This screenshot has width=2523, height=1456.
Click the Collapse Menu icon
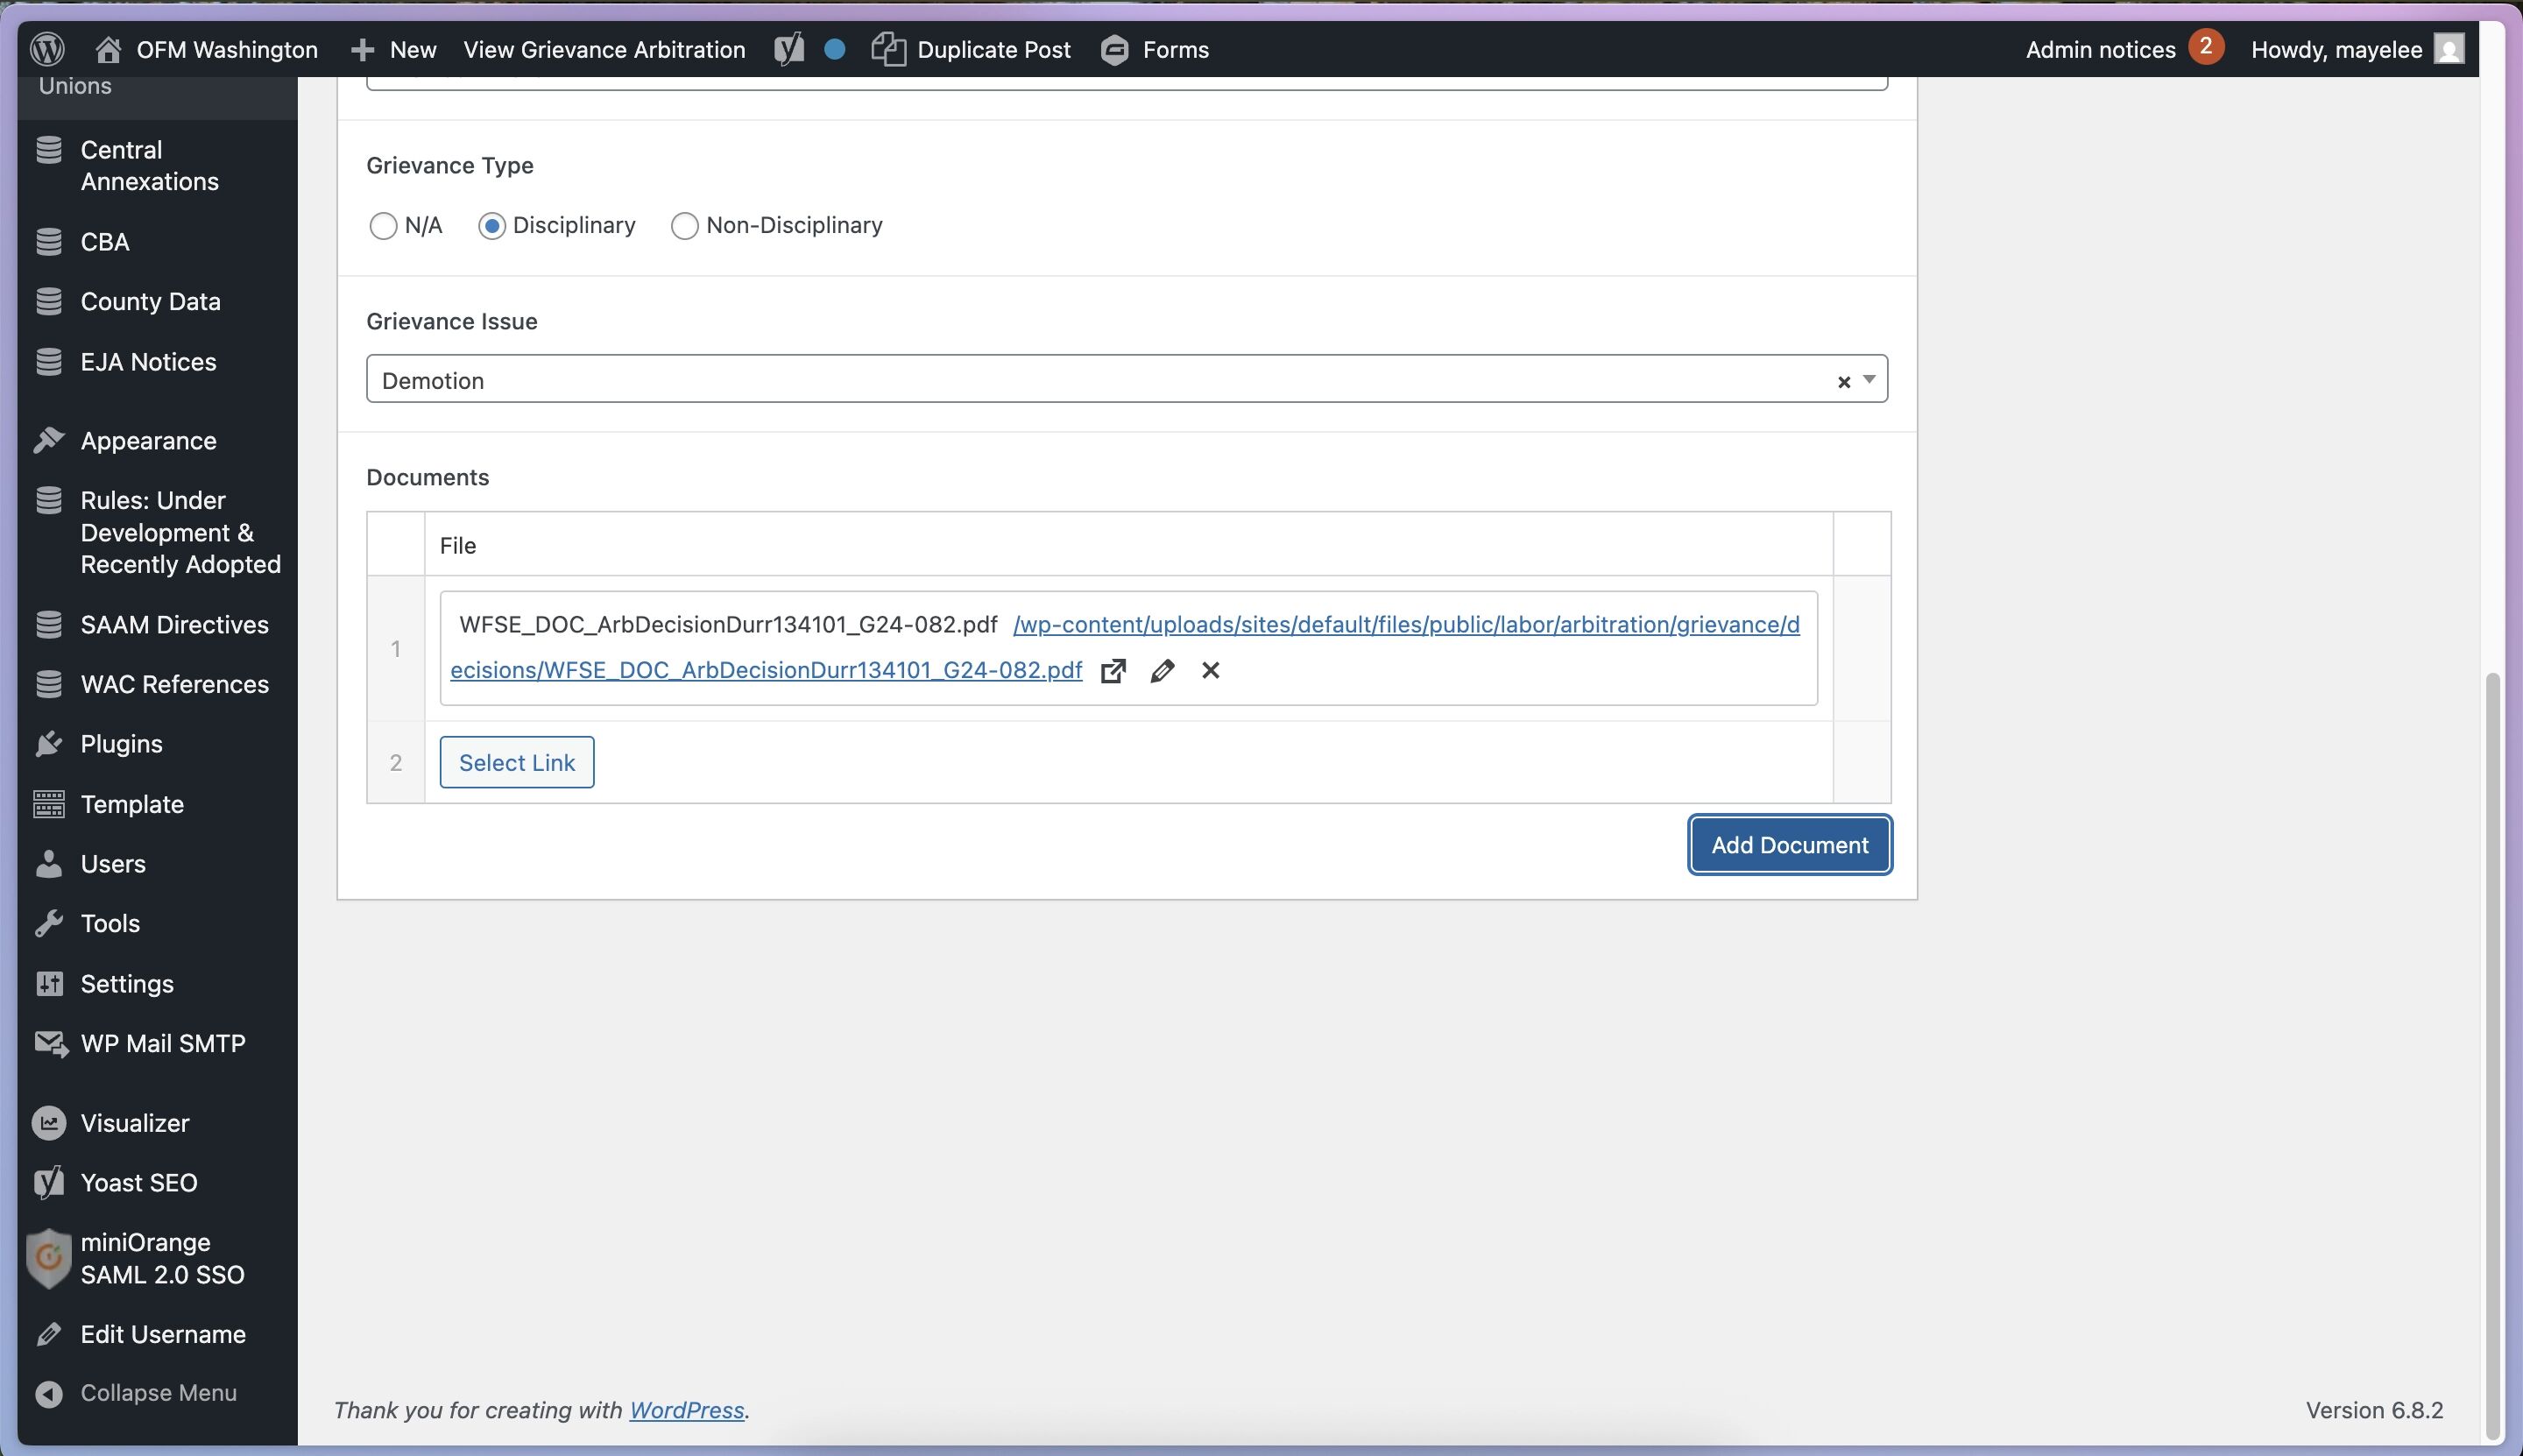[48, 1393]
